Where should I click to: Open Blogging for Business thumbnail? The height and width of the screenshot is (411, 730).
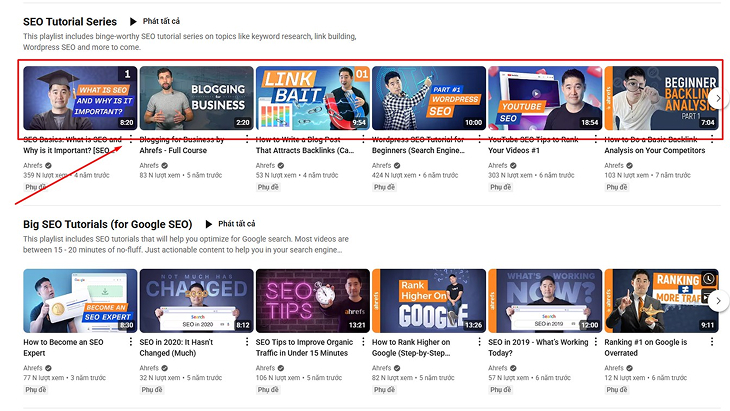[x=196, y=98]
